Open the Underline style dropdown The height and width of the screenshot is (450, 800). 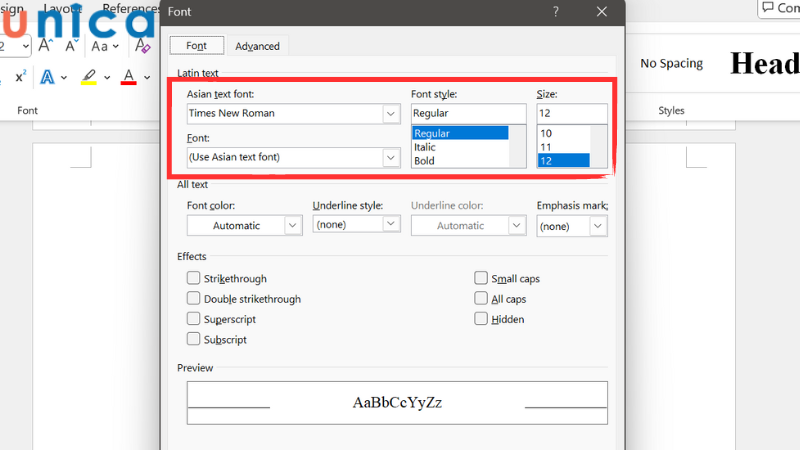coord(356,224)
